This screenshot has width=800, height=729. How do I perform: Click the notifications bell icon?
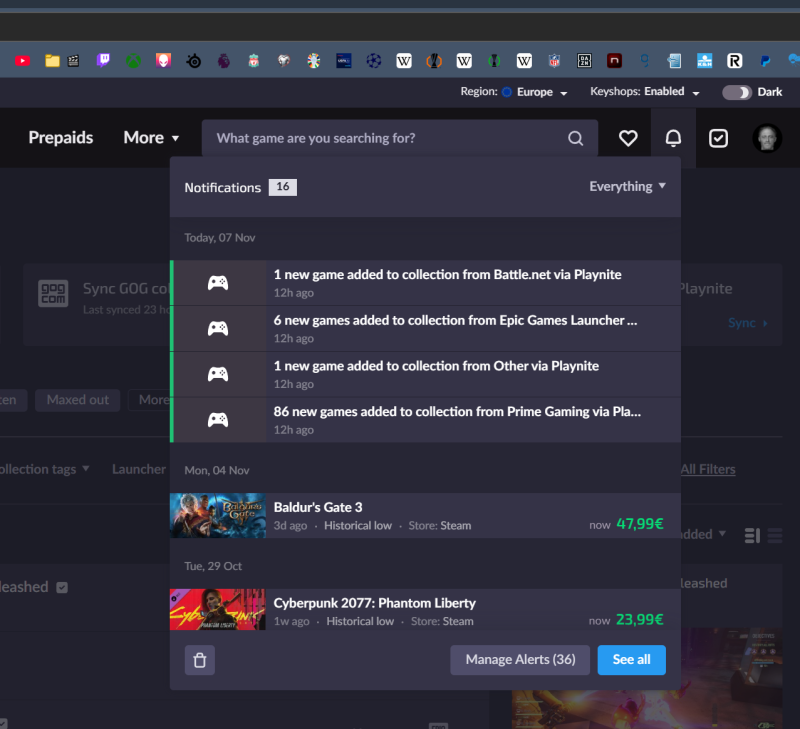(x=673, y=138)
